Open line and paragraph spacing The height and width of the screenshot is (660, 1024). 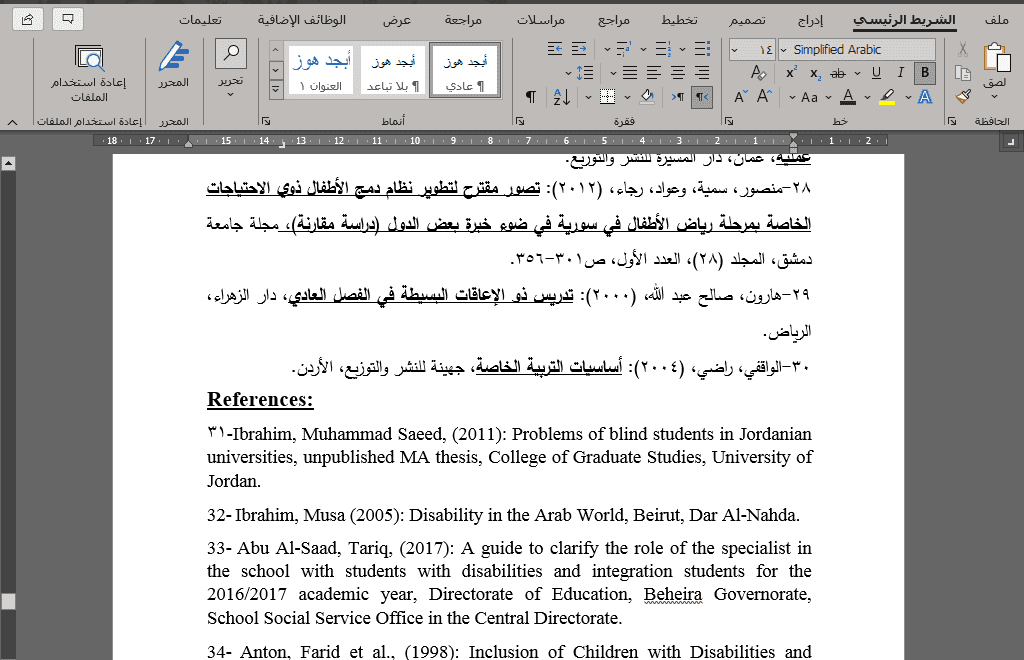click(x=585, y=73)
